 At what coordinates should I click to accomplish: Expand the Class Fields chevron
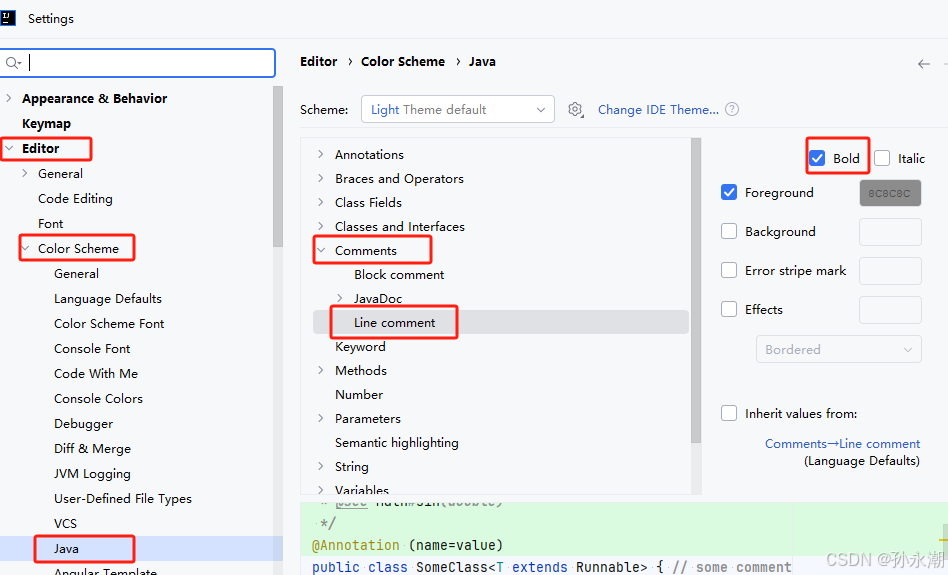320,203
